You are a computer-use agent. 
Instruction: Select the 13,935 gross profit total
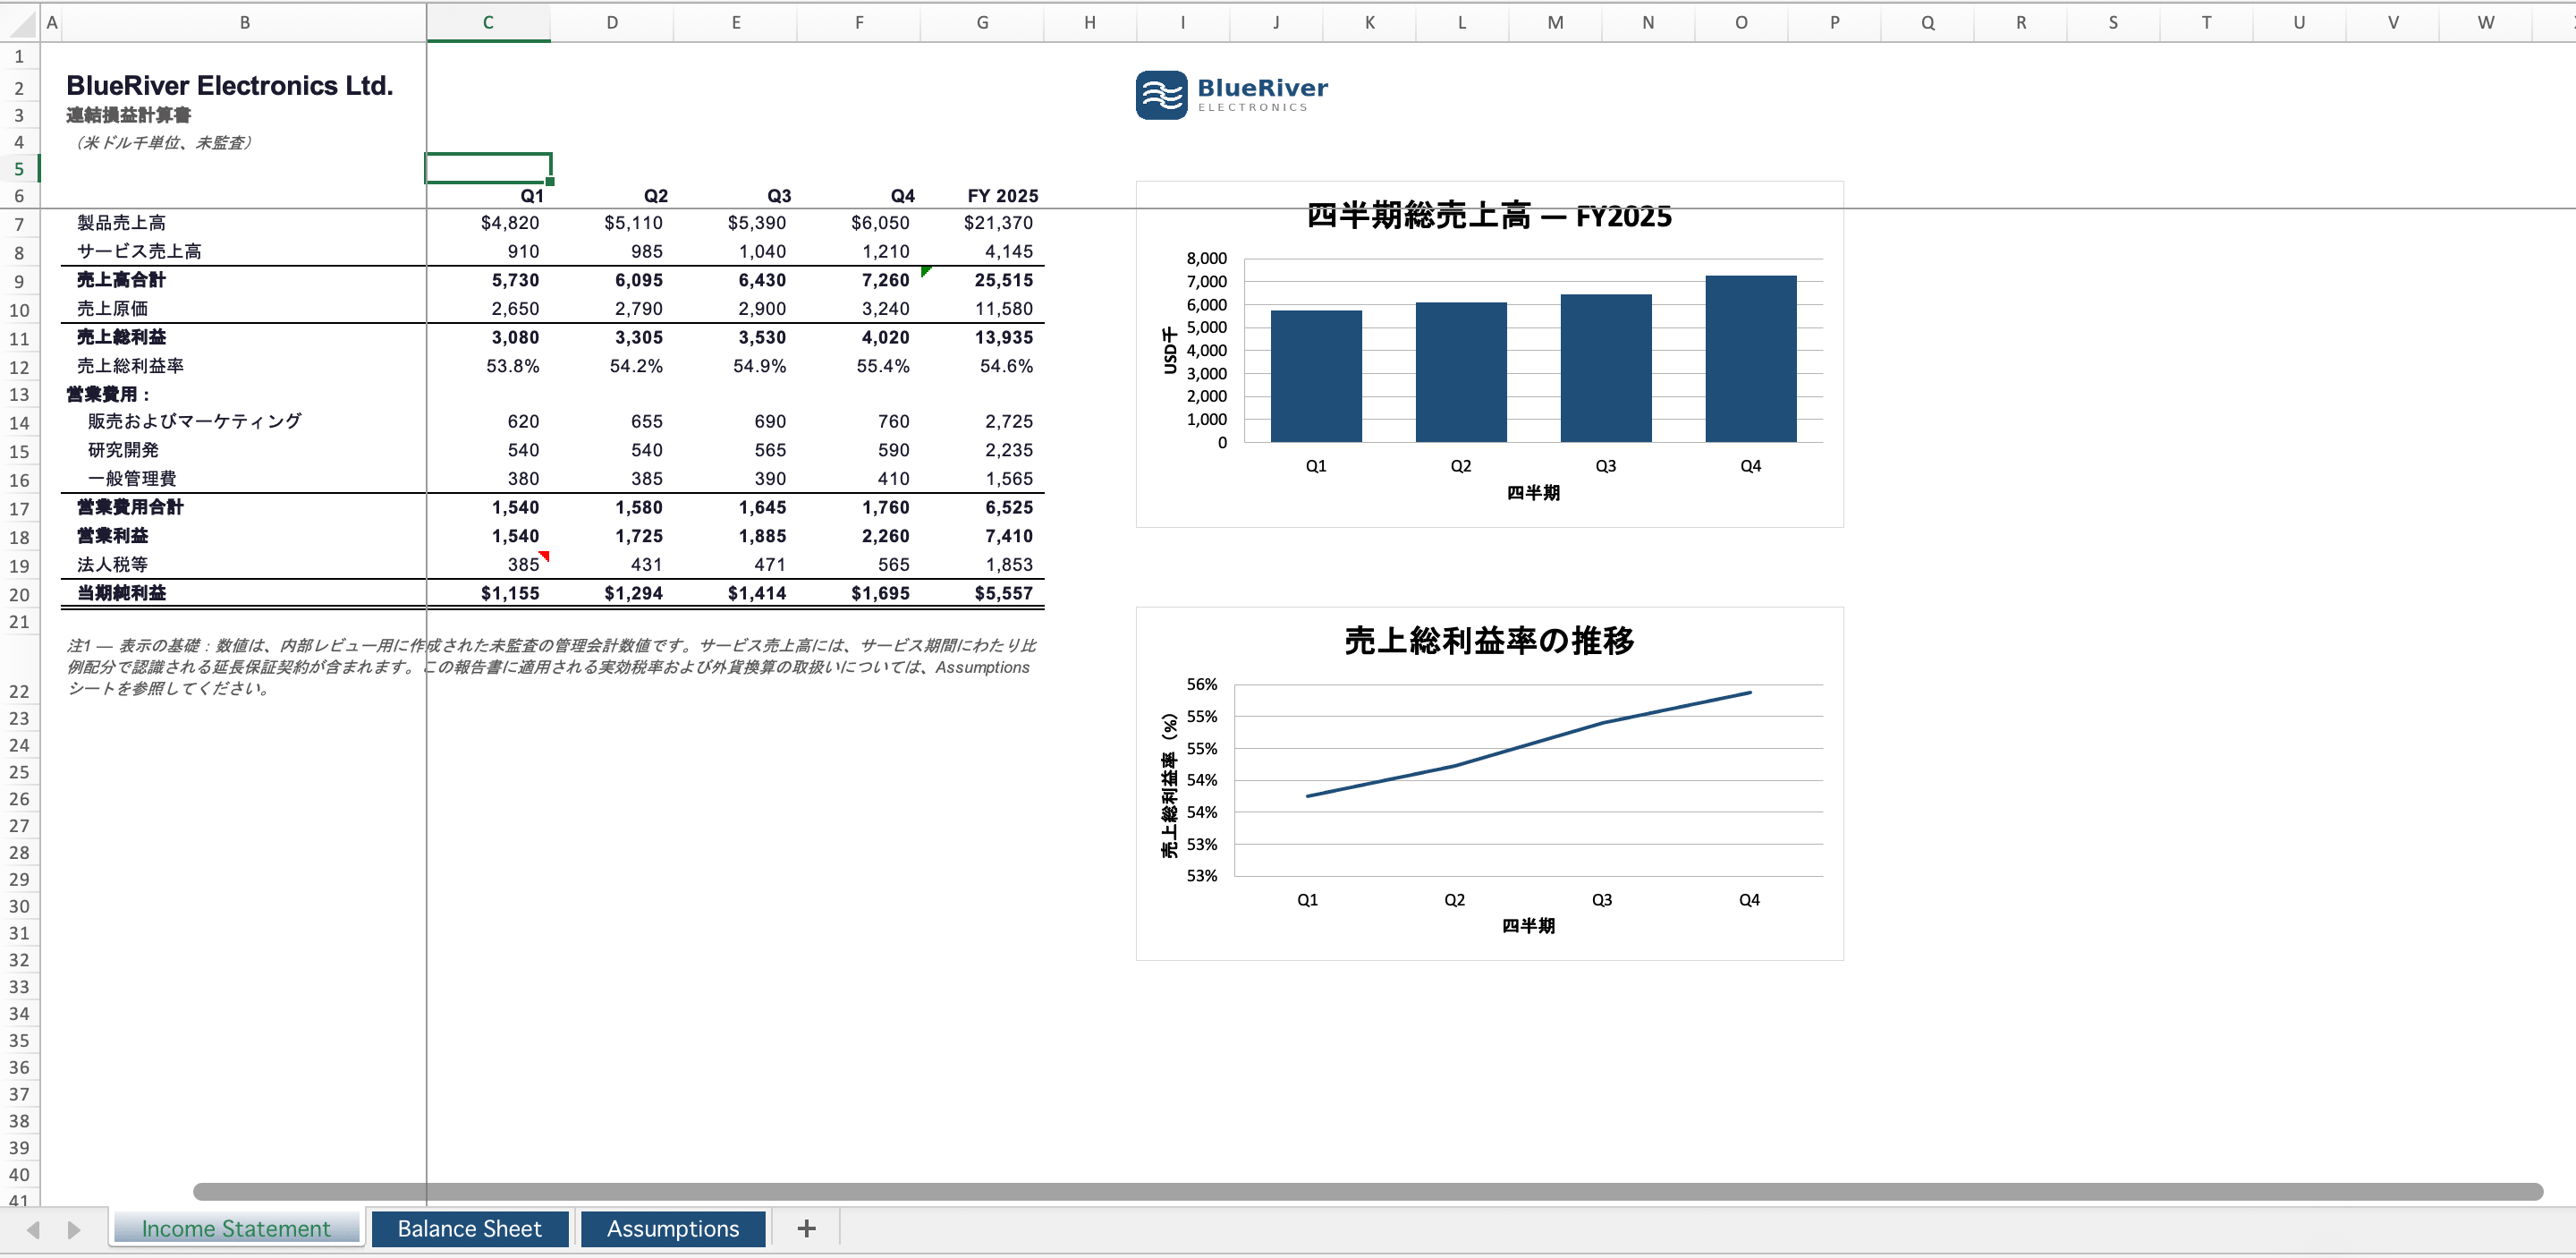tap(982, 337)
